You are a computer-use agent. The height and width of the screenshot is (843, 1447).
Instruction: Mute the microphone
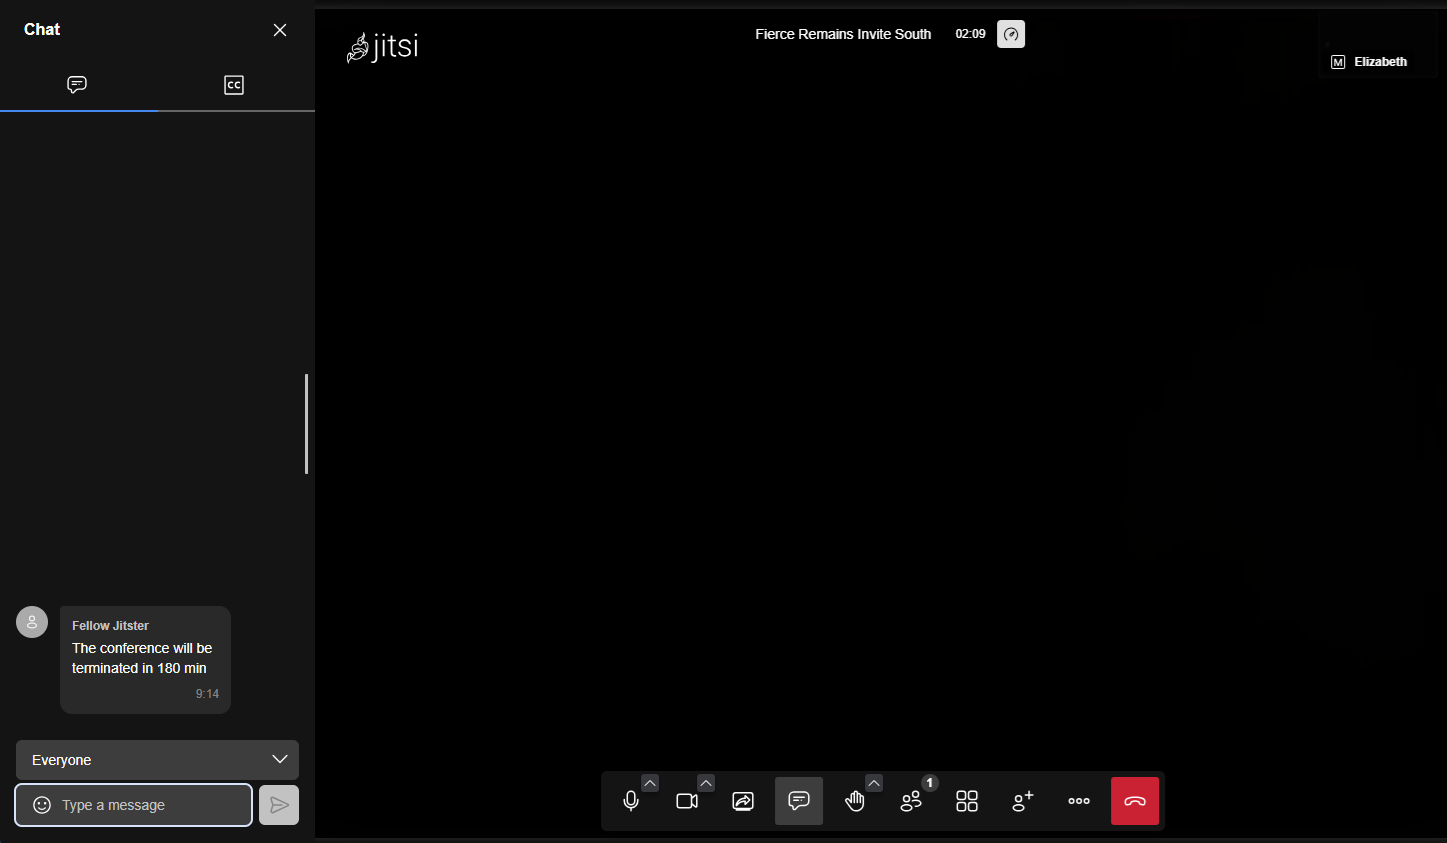[631, 800]
